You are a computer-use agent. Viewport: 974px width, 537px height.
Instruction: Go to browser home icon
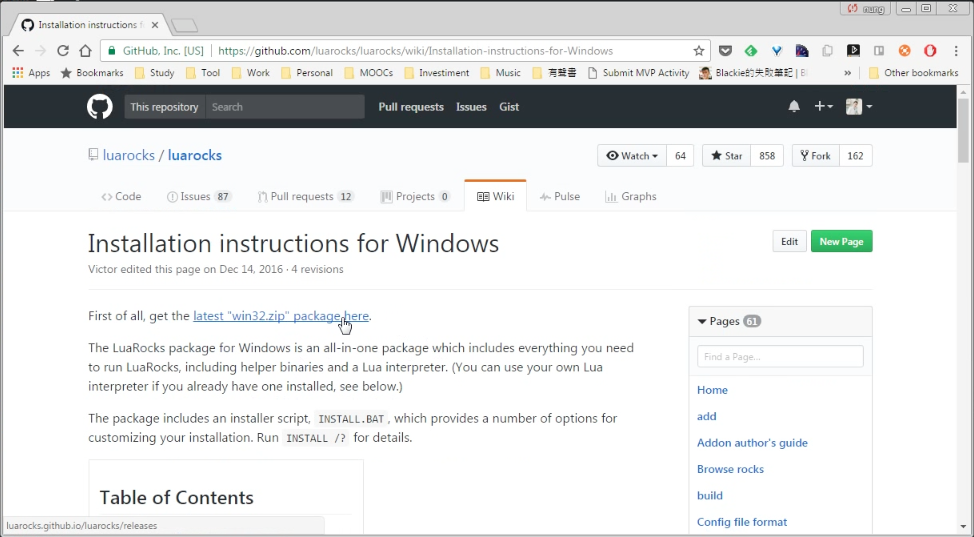(86, 51)
